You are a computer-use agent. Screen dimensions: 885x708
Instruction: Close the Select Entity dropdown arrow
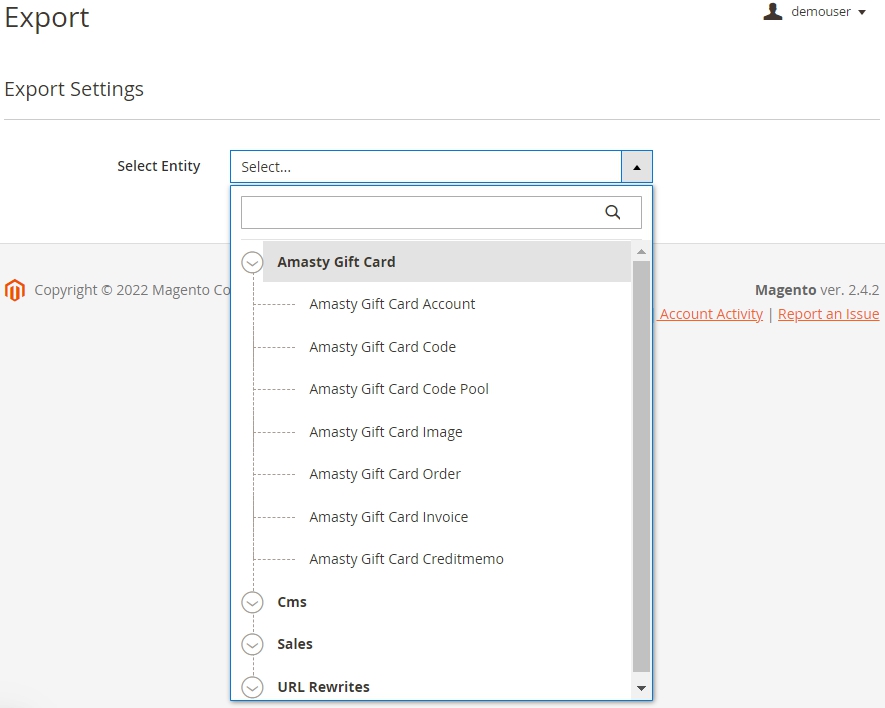click(637, 167)
